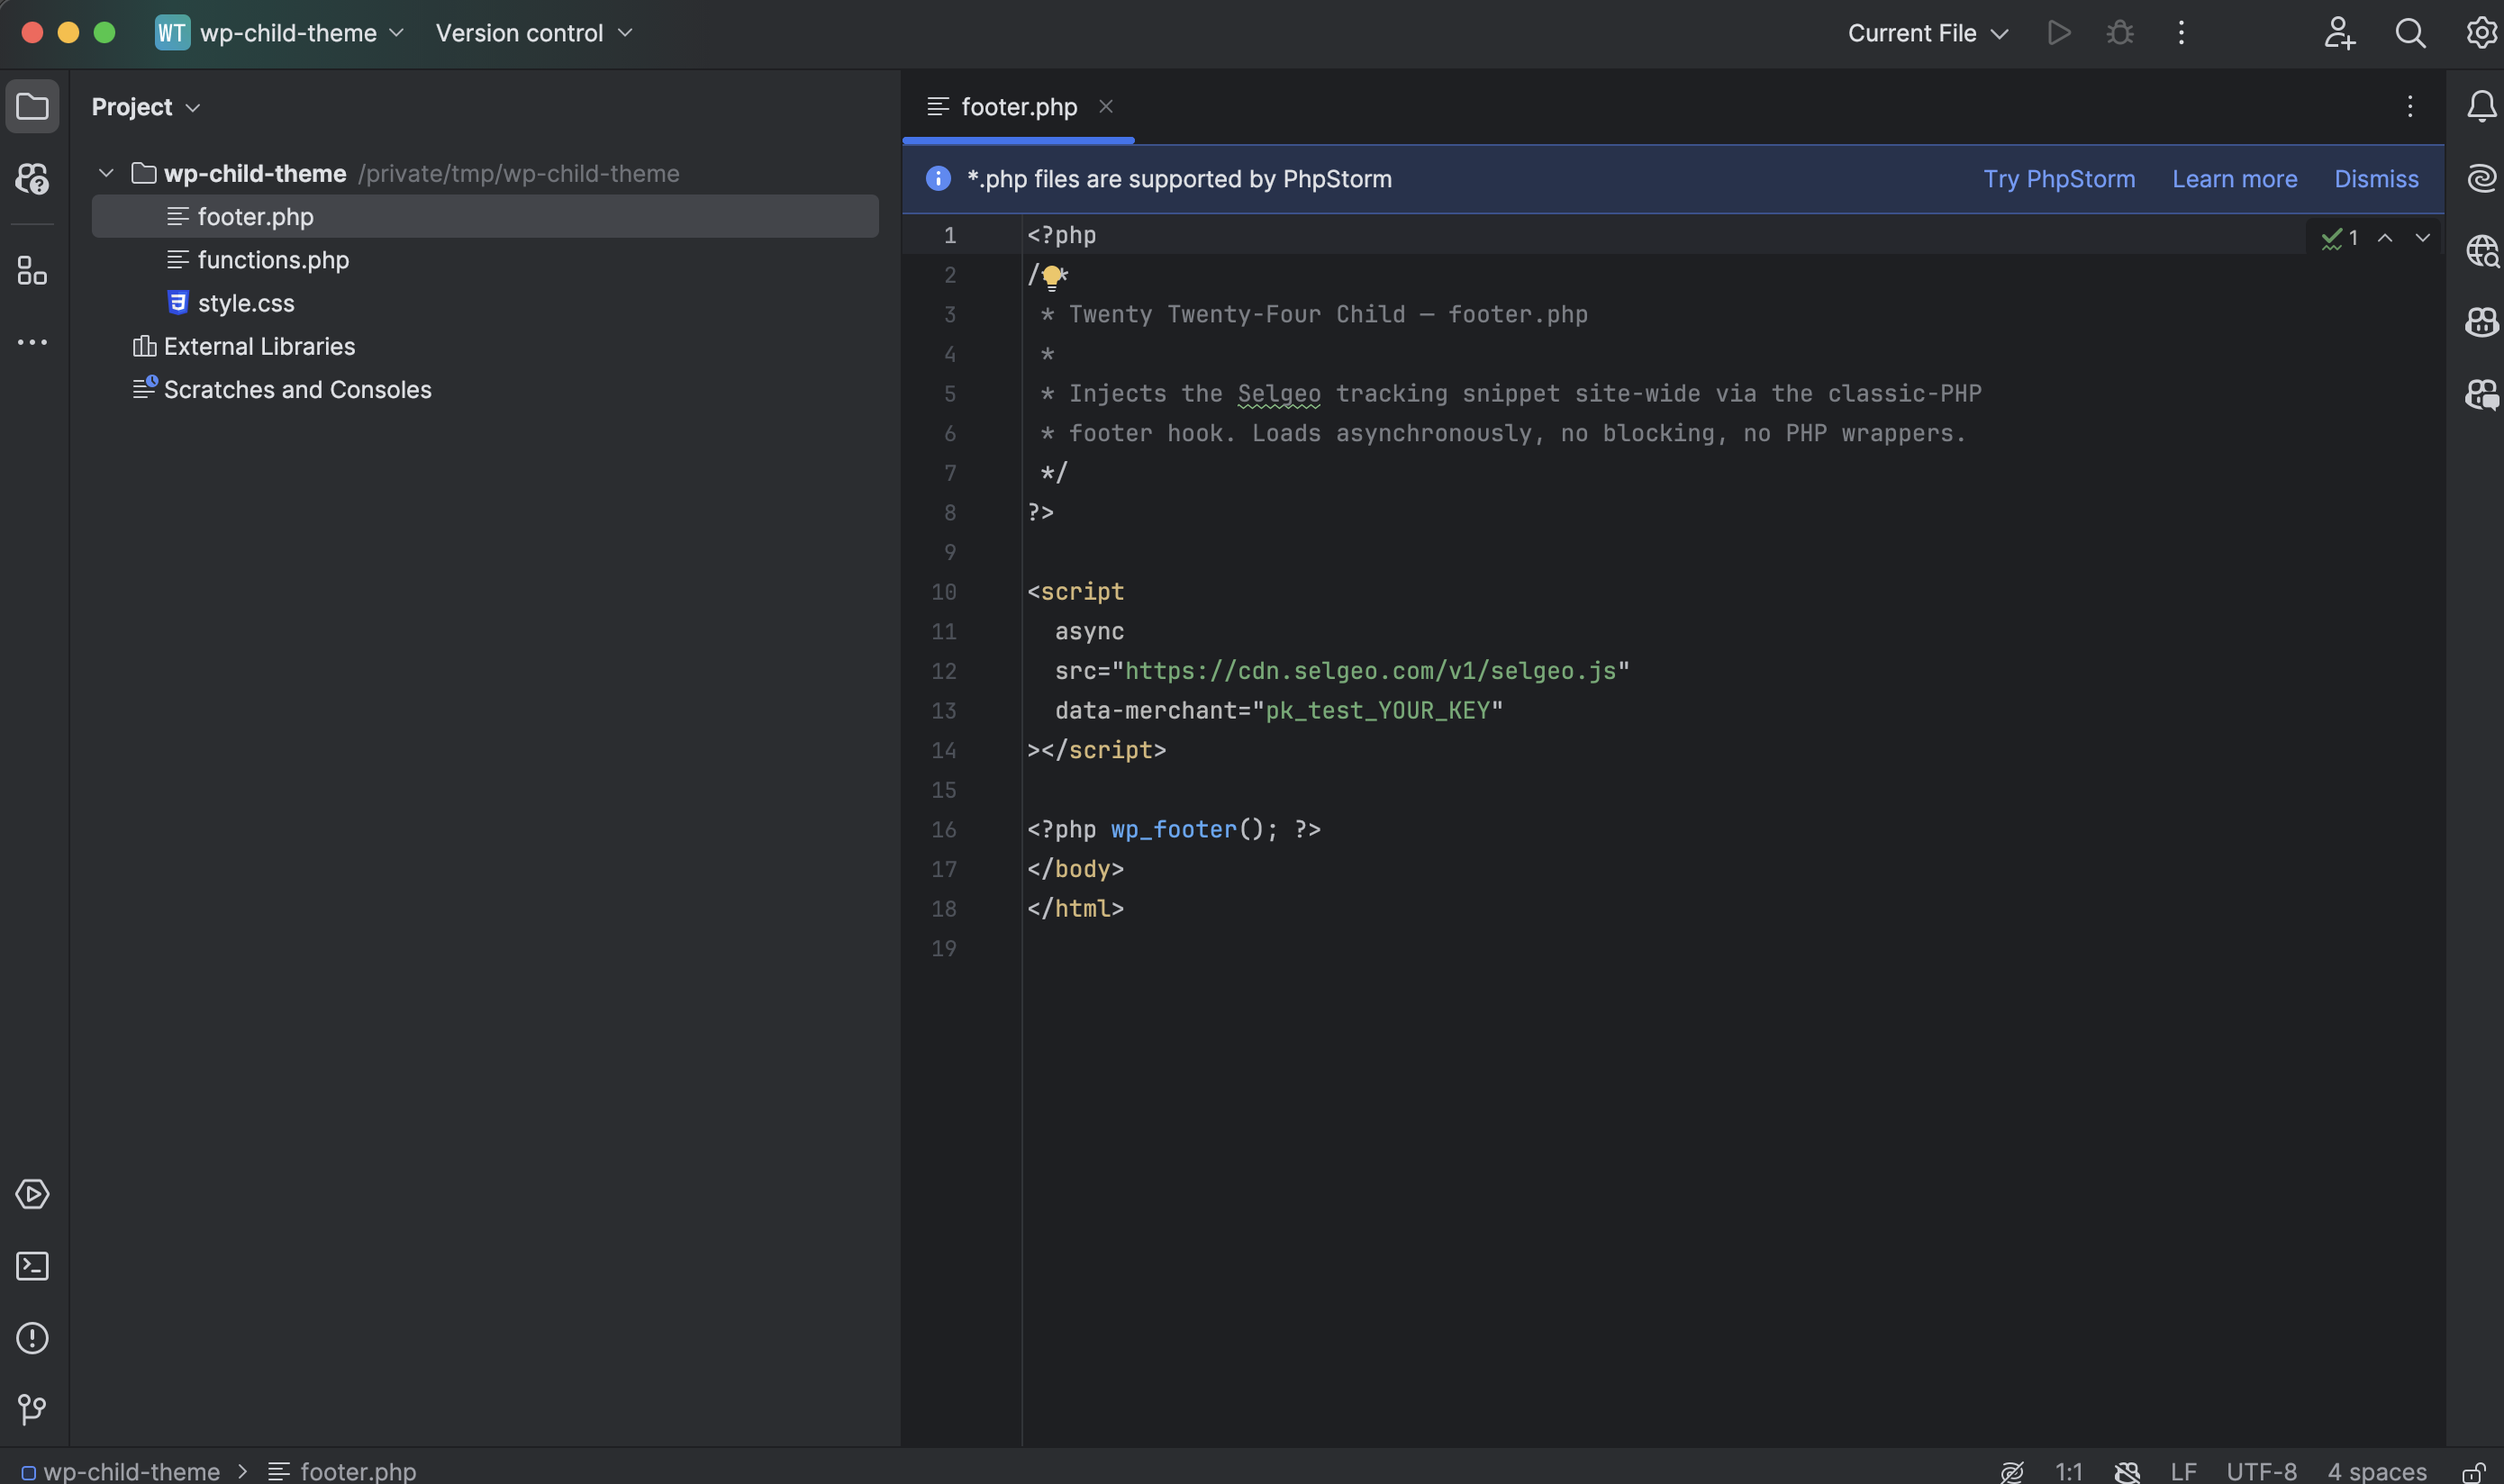Change LF line separator in status bar
Screen dimensions: 2504x1484
pyautogui.click(x=2183, y=1472)
